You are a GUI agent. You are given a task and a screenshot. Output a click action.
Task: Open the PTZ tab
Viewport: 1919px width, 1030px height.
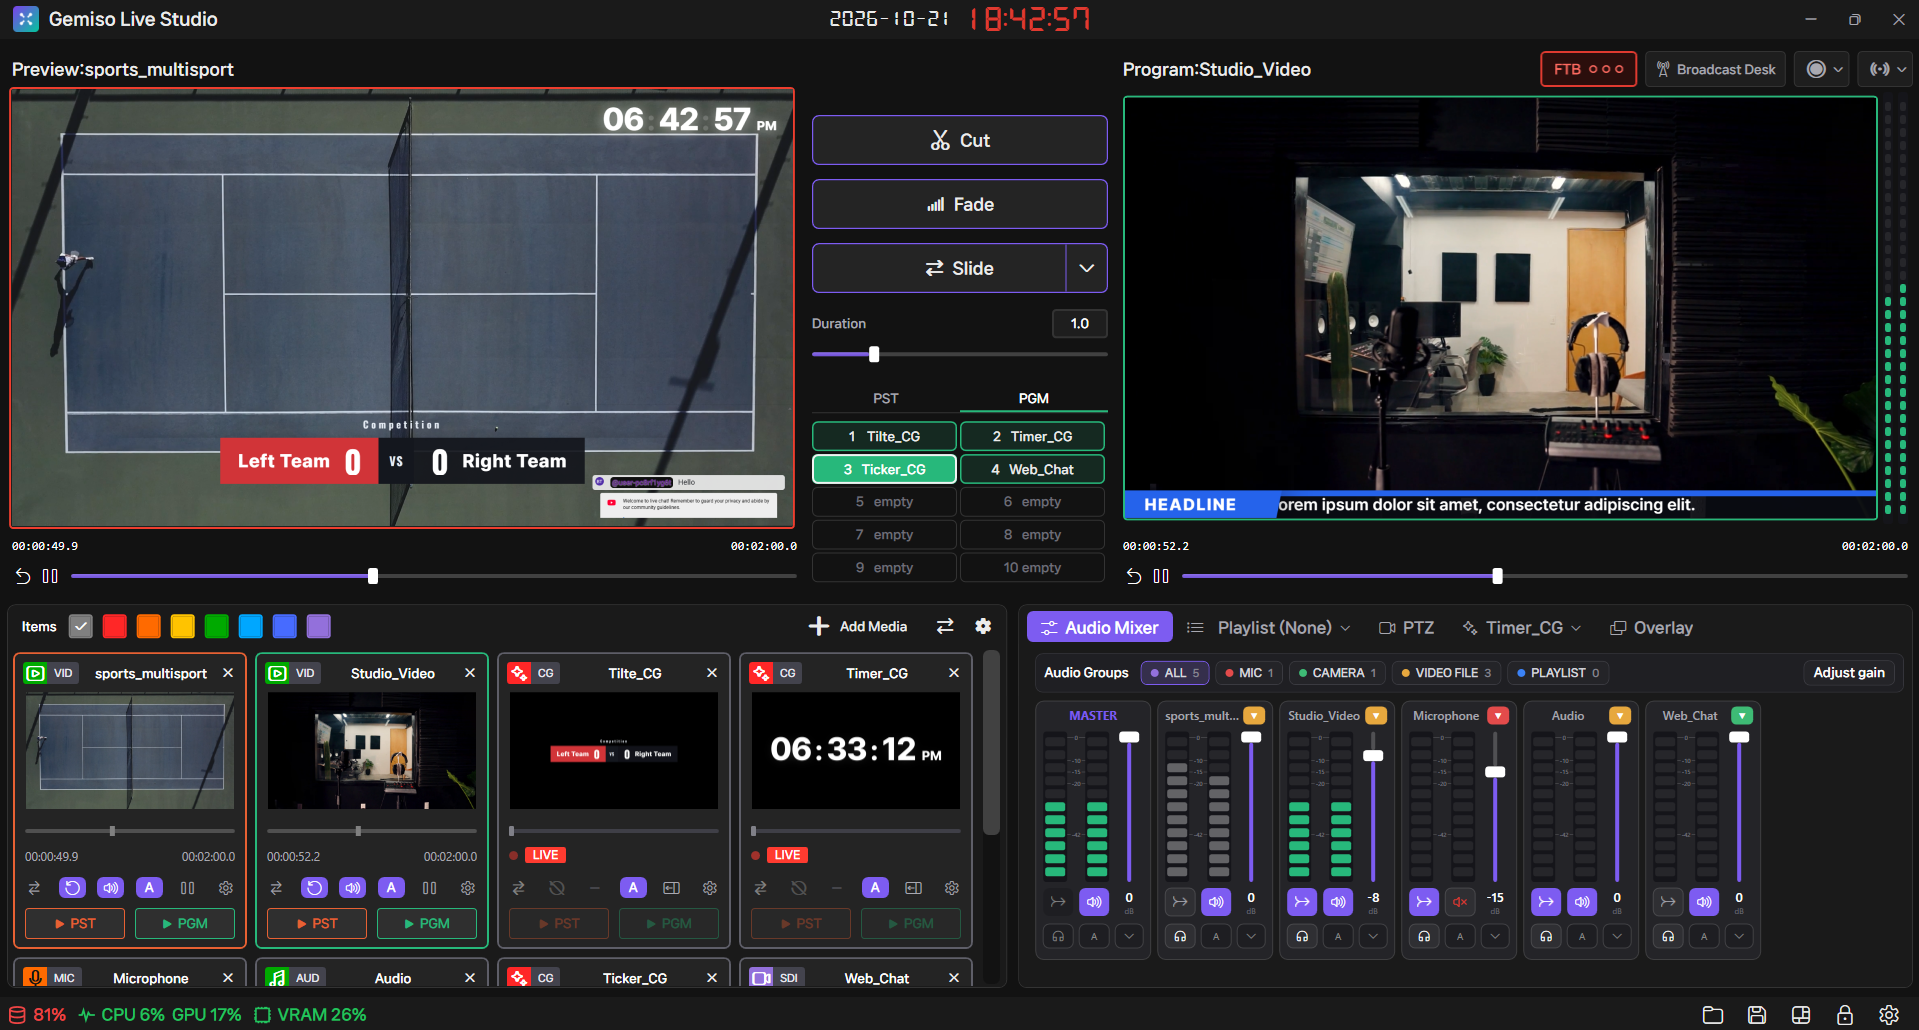point(1406,628)
